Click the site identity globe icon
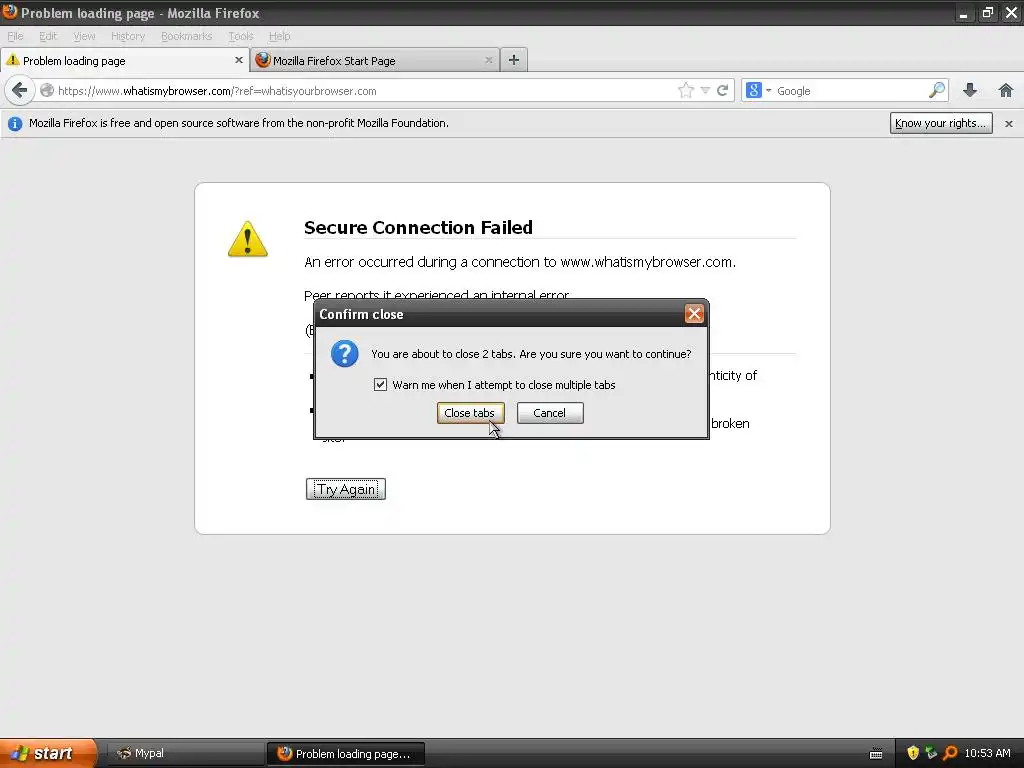Image resolution: width=1024 pixels, height=768 pixels. click(x=46, y=91)
